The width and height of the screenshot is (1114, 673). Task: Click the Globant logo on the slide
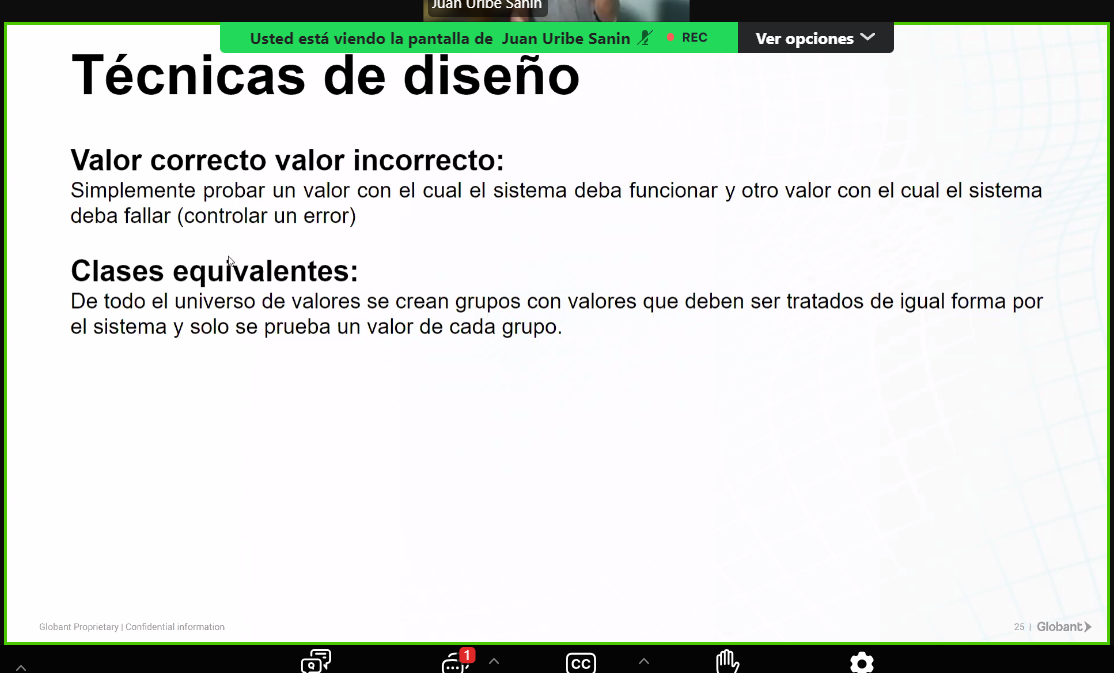pyautogui.click(x=1064, y=627)
